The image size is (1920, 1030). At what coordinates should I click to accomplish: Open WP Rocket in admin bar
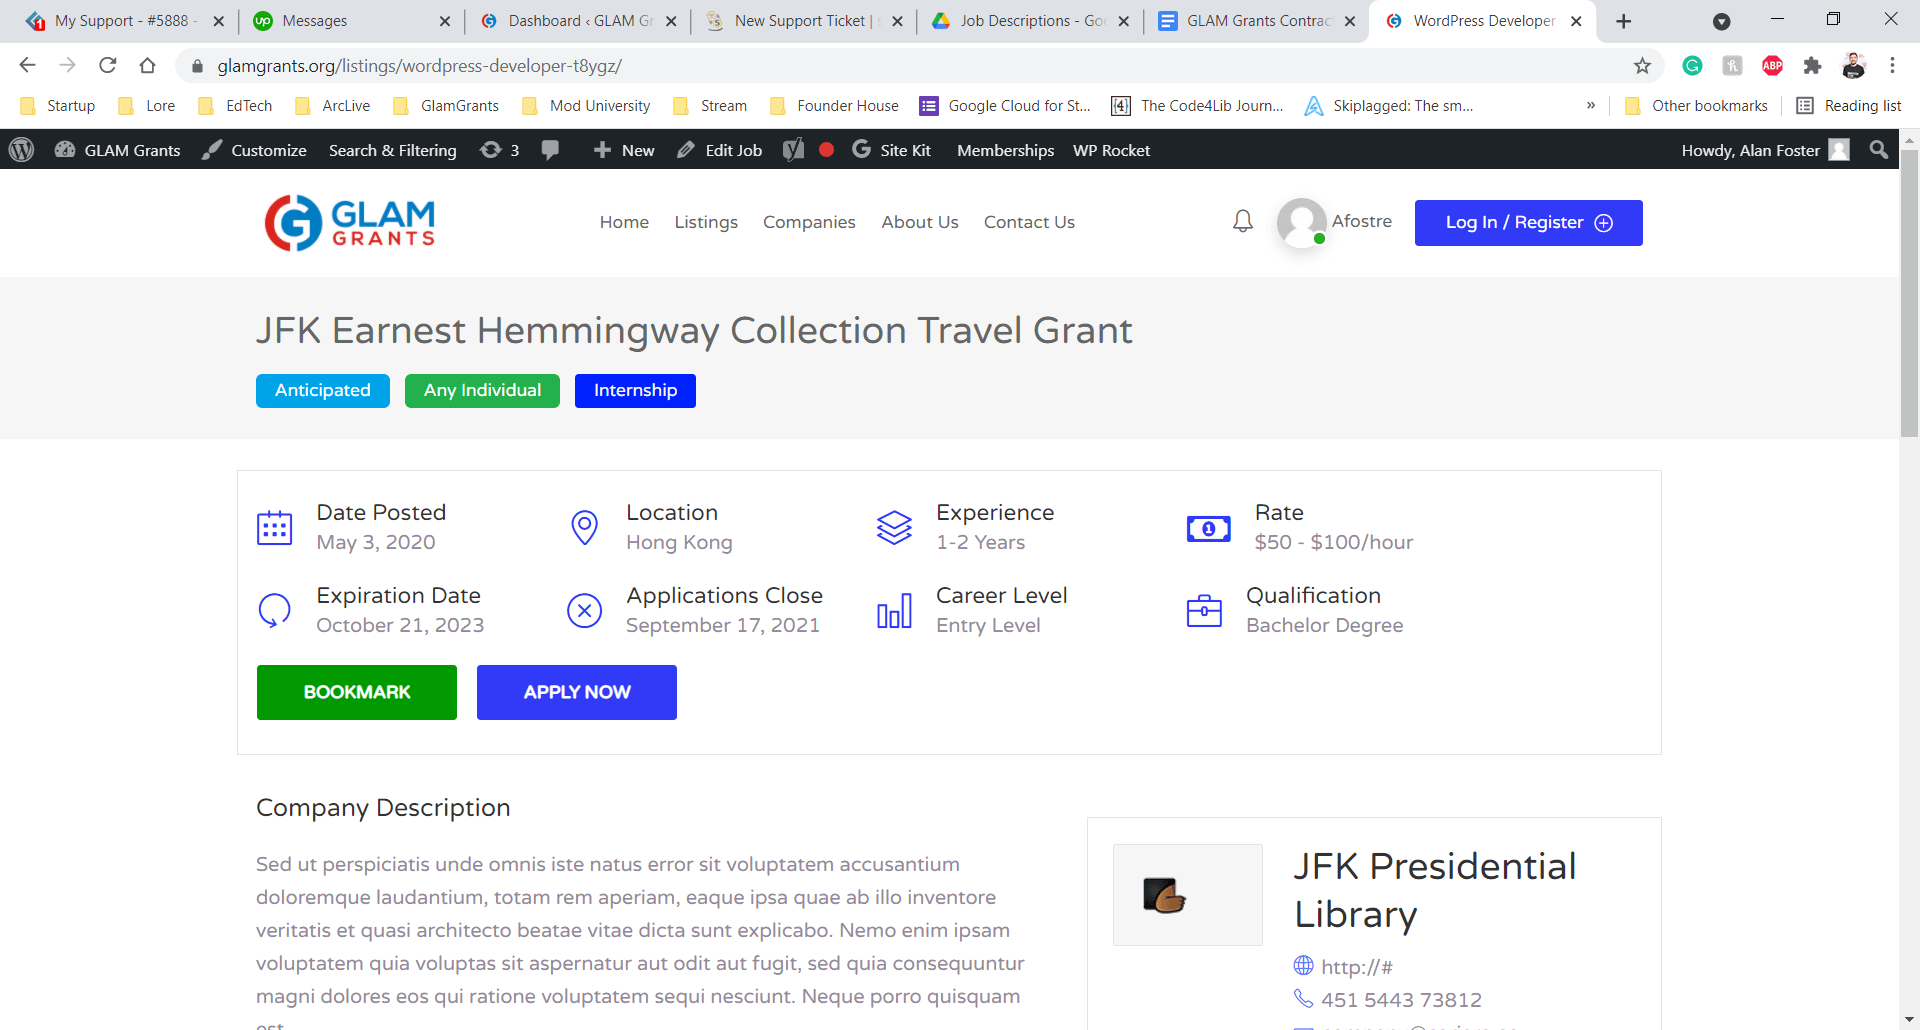[1111, 150]
